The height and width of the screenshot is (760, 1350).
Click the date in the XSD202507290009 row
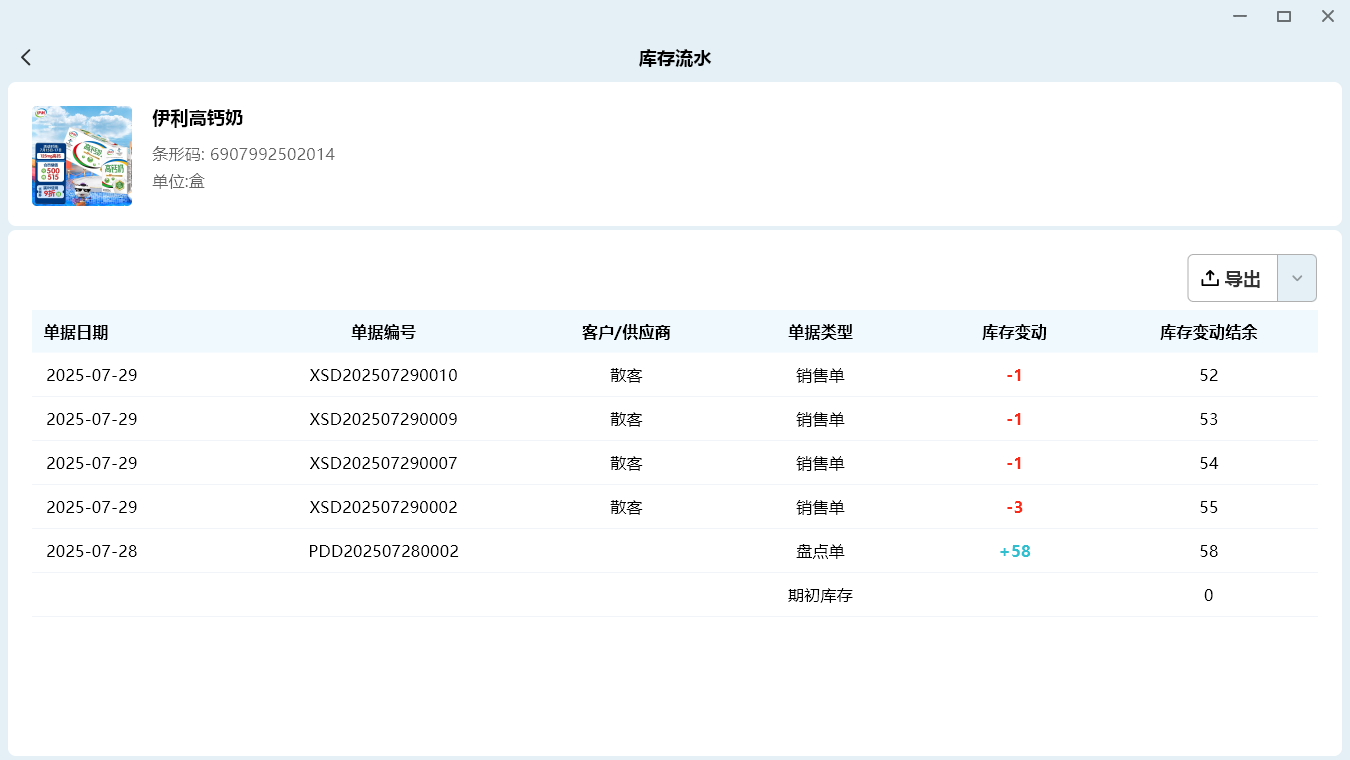(x=92, y=420)
